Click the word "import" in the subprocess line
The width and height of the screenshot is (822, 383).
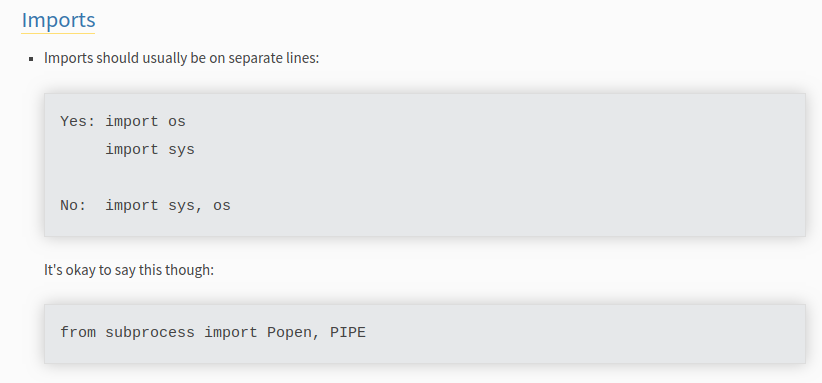point(231,333)
